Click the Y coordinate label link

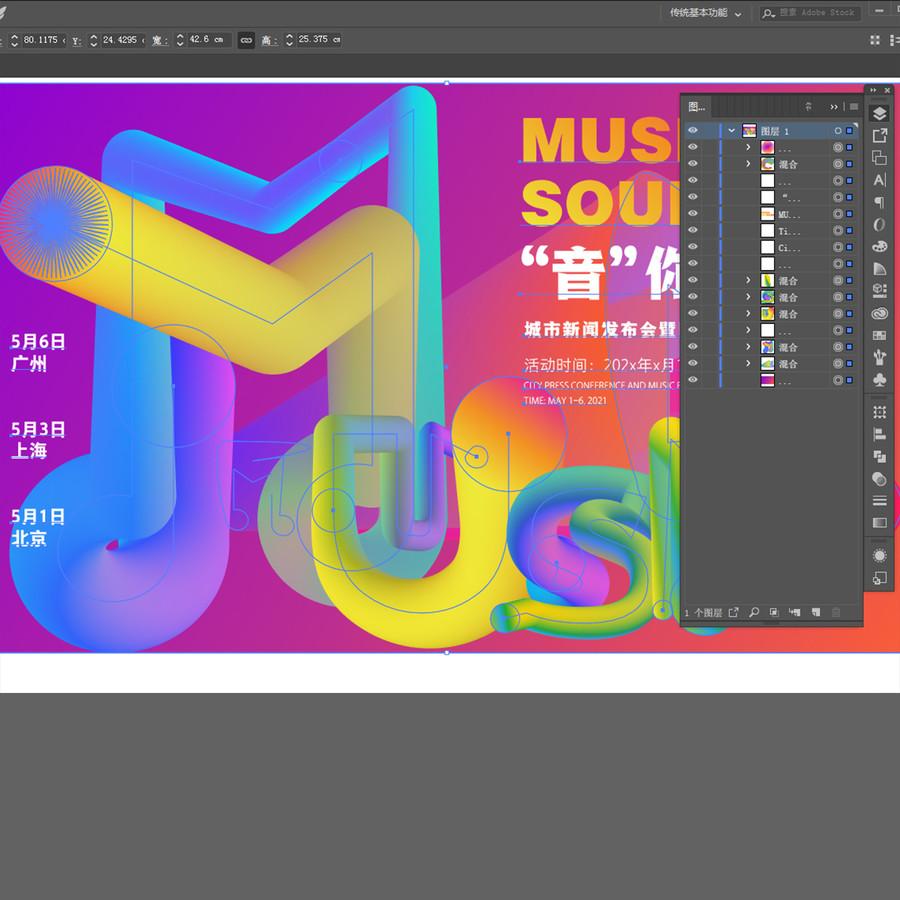[77, 41]
